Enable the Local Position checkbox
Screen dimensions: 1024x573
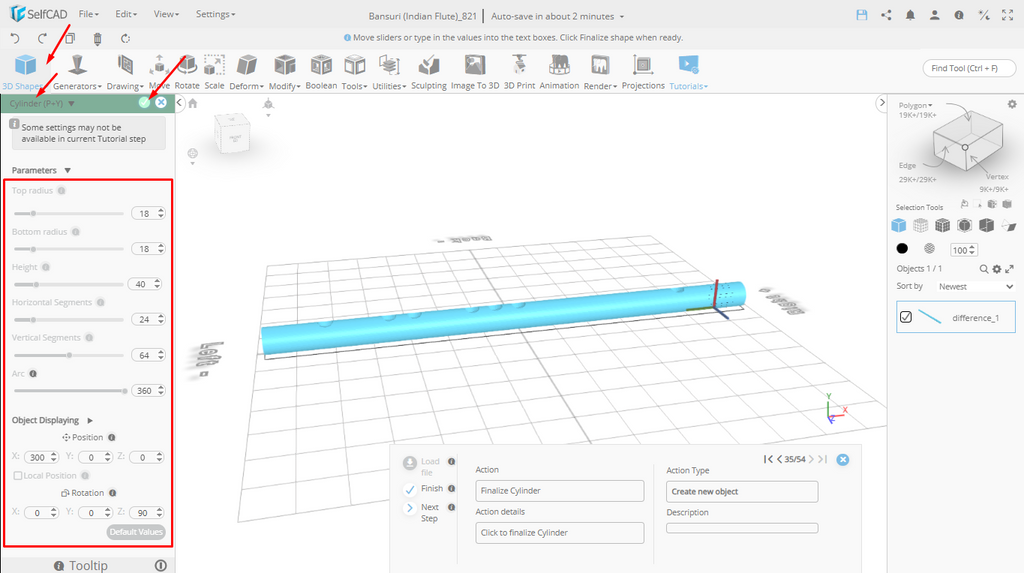[18, 476]
